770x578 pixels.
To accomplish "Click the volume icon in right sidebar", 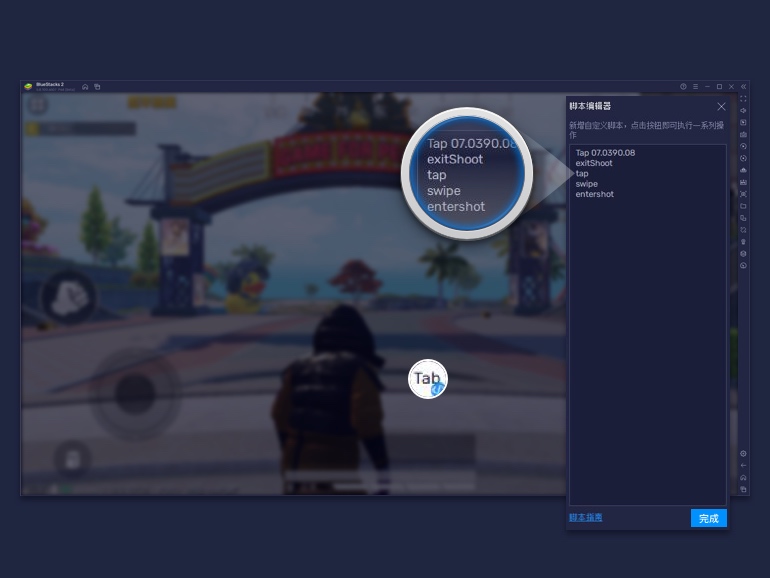I will [743, 110].
